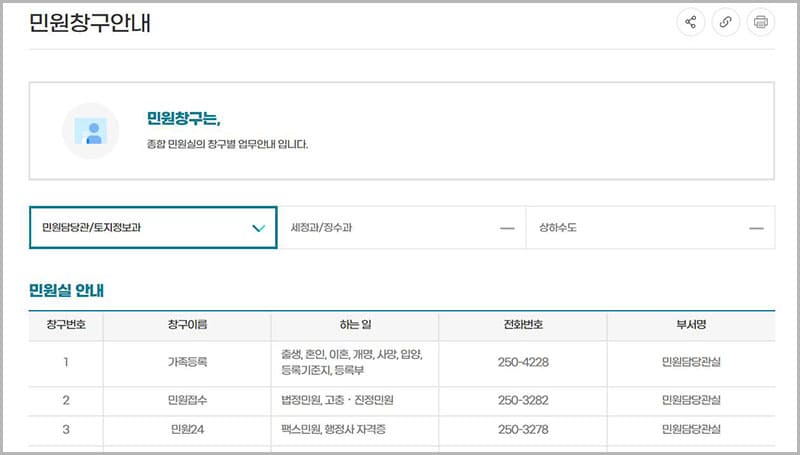Image resolution: width=800 pixels, height=455 pixels.
Task: Click the 상하수도 tab label
Action: (x=558, y=228)
